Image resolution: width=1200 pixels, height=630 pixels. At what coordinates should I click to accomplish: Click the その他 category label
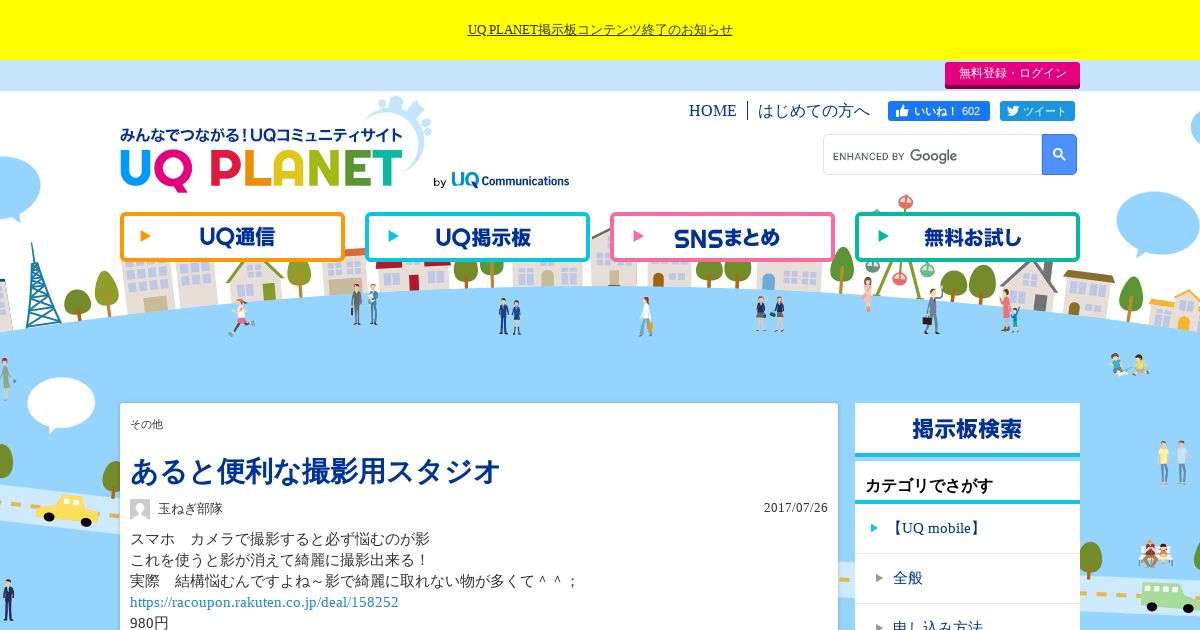(146, 424)
